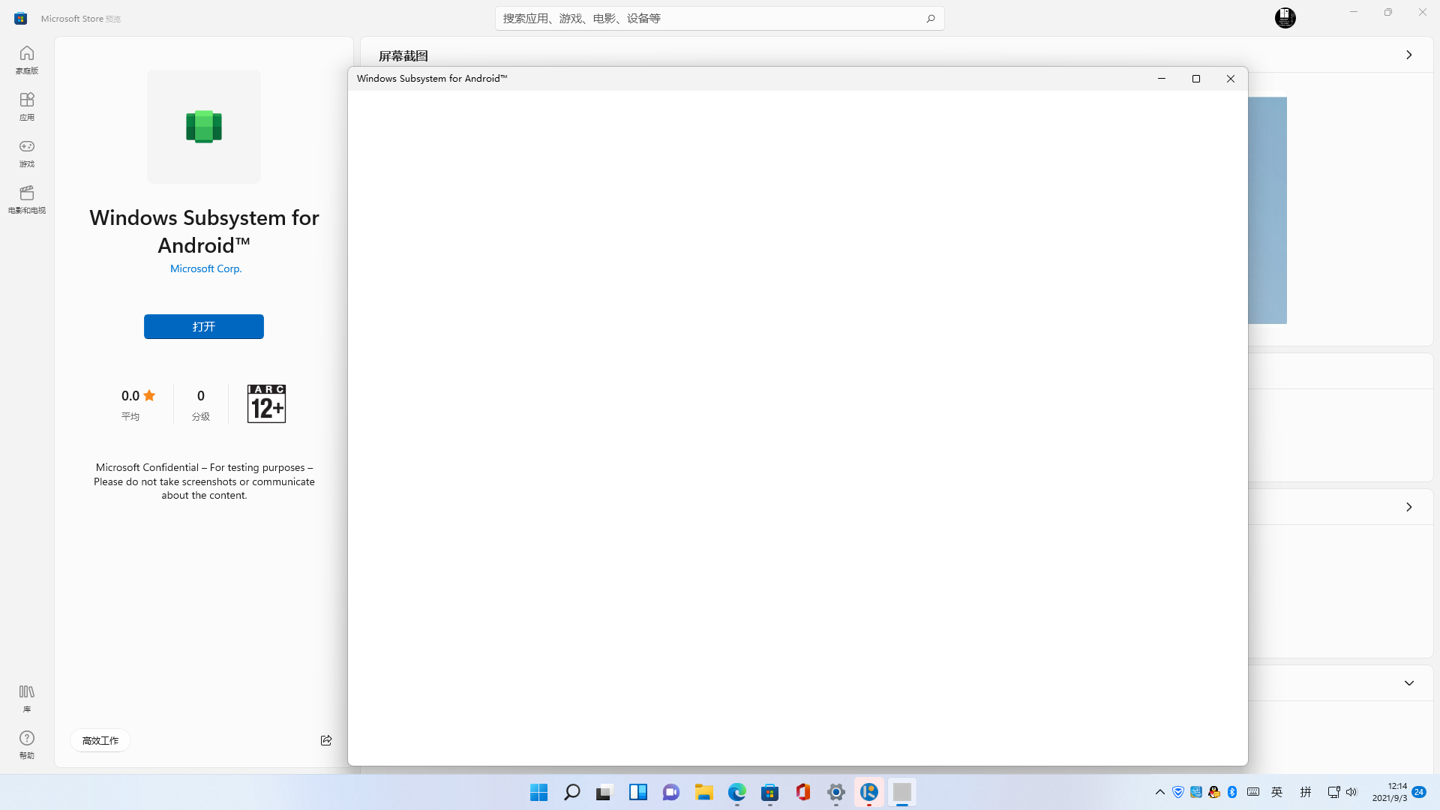This screenshot has height=810, width=1440.
Task: Open Settings from the taskbar
Action: [x=836, y=792]
